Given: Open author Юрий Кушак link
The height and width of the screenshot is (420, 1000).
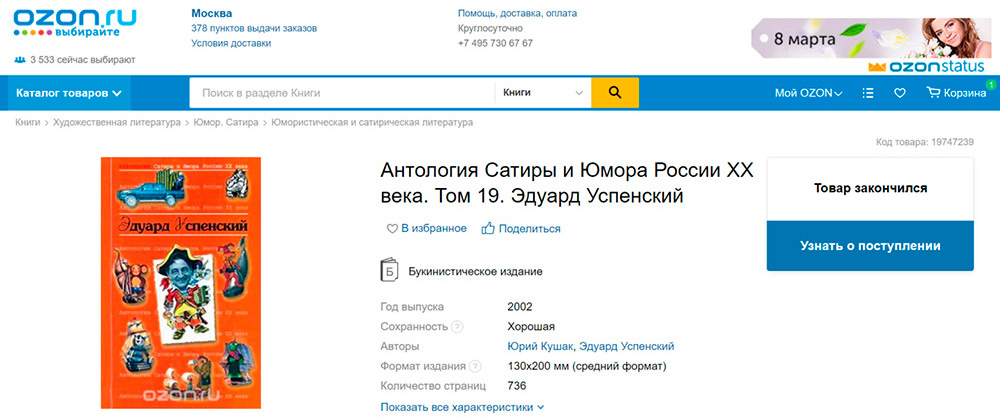Looking at the screenshot, I should 541,346.
